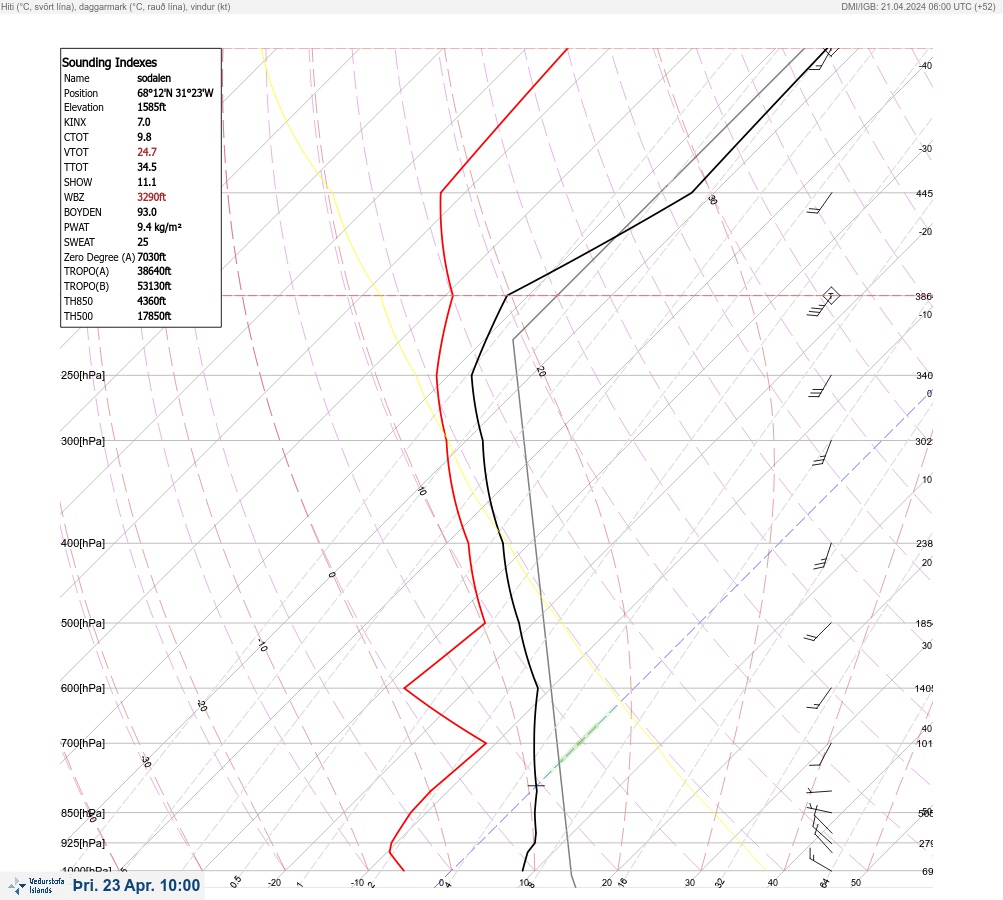Click the right-axis height label 445

(924, 193)
